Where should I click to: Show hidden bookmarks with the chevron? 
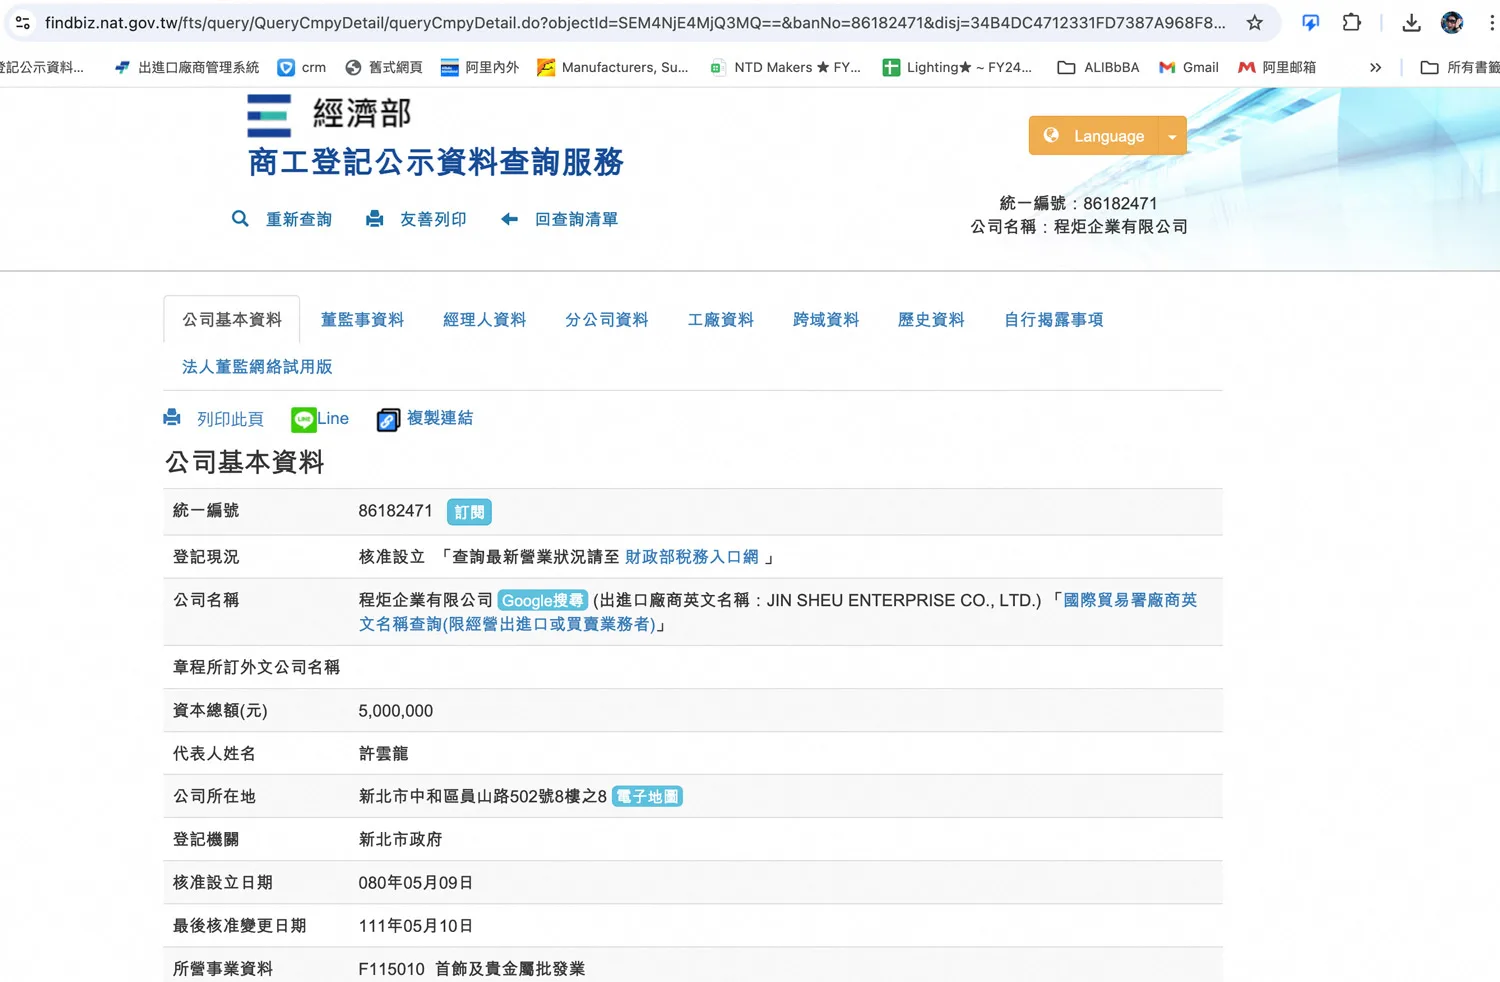[1375, 67]
